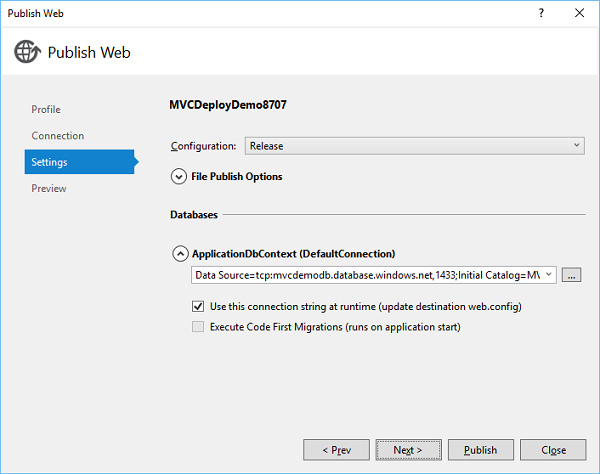Screen dimensions: 600x474
Task: Open the Preview step
Action: coord(49,188)
